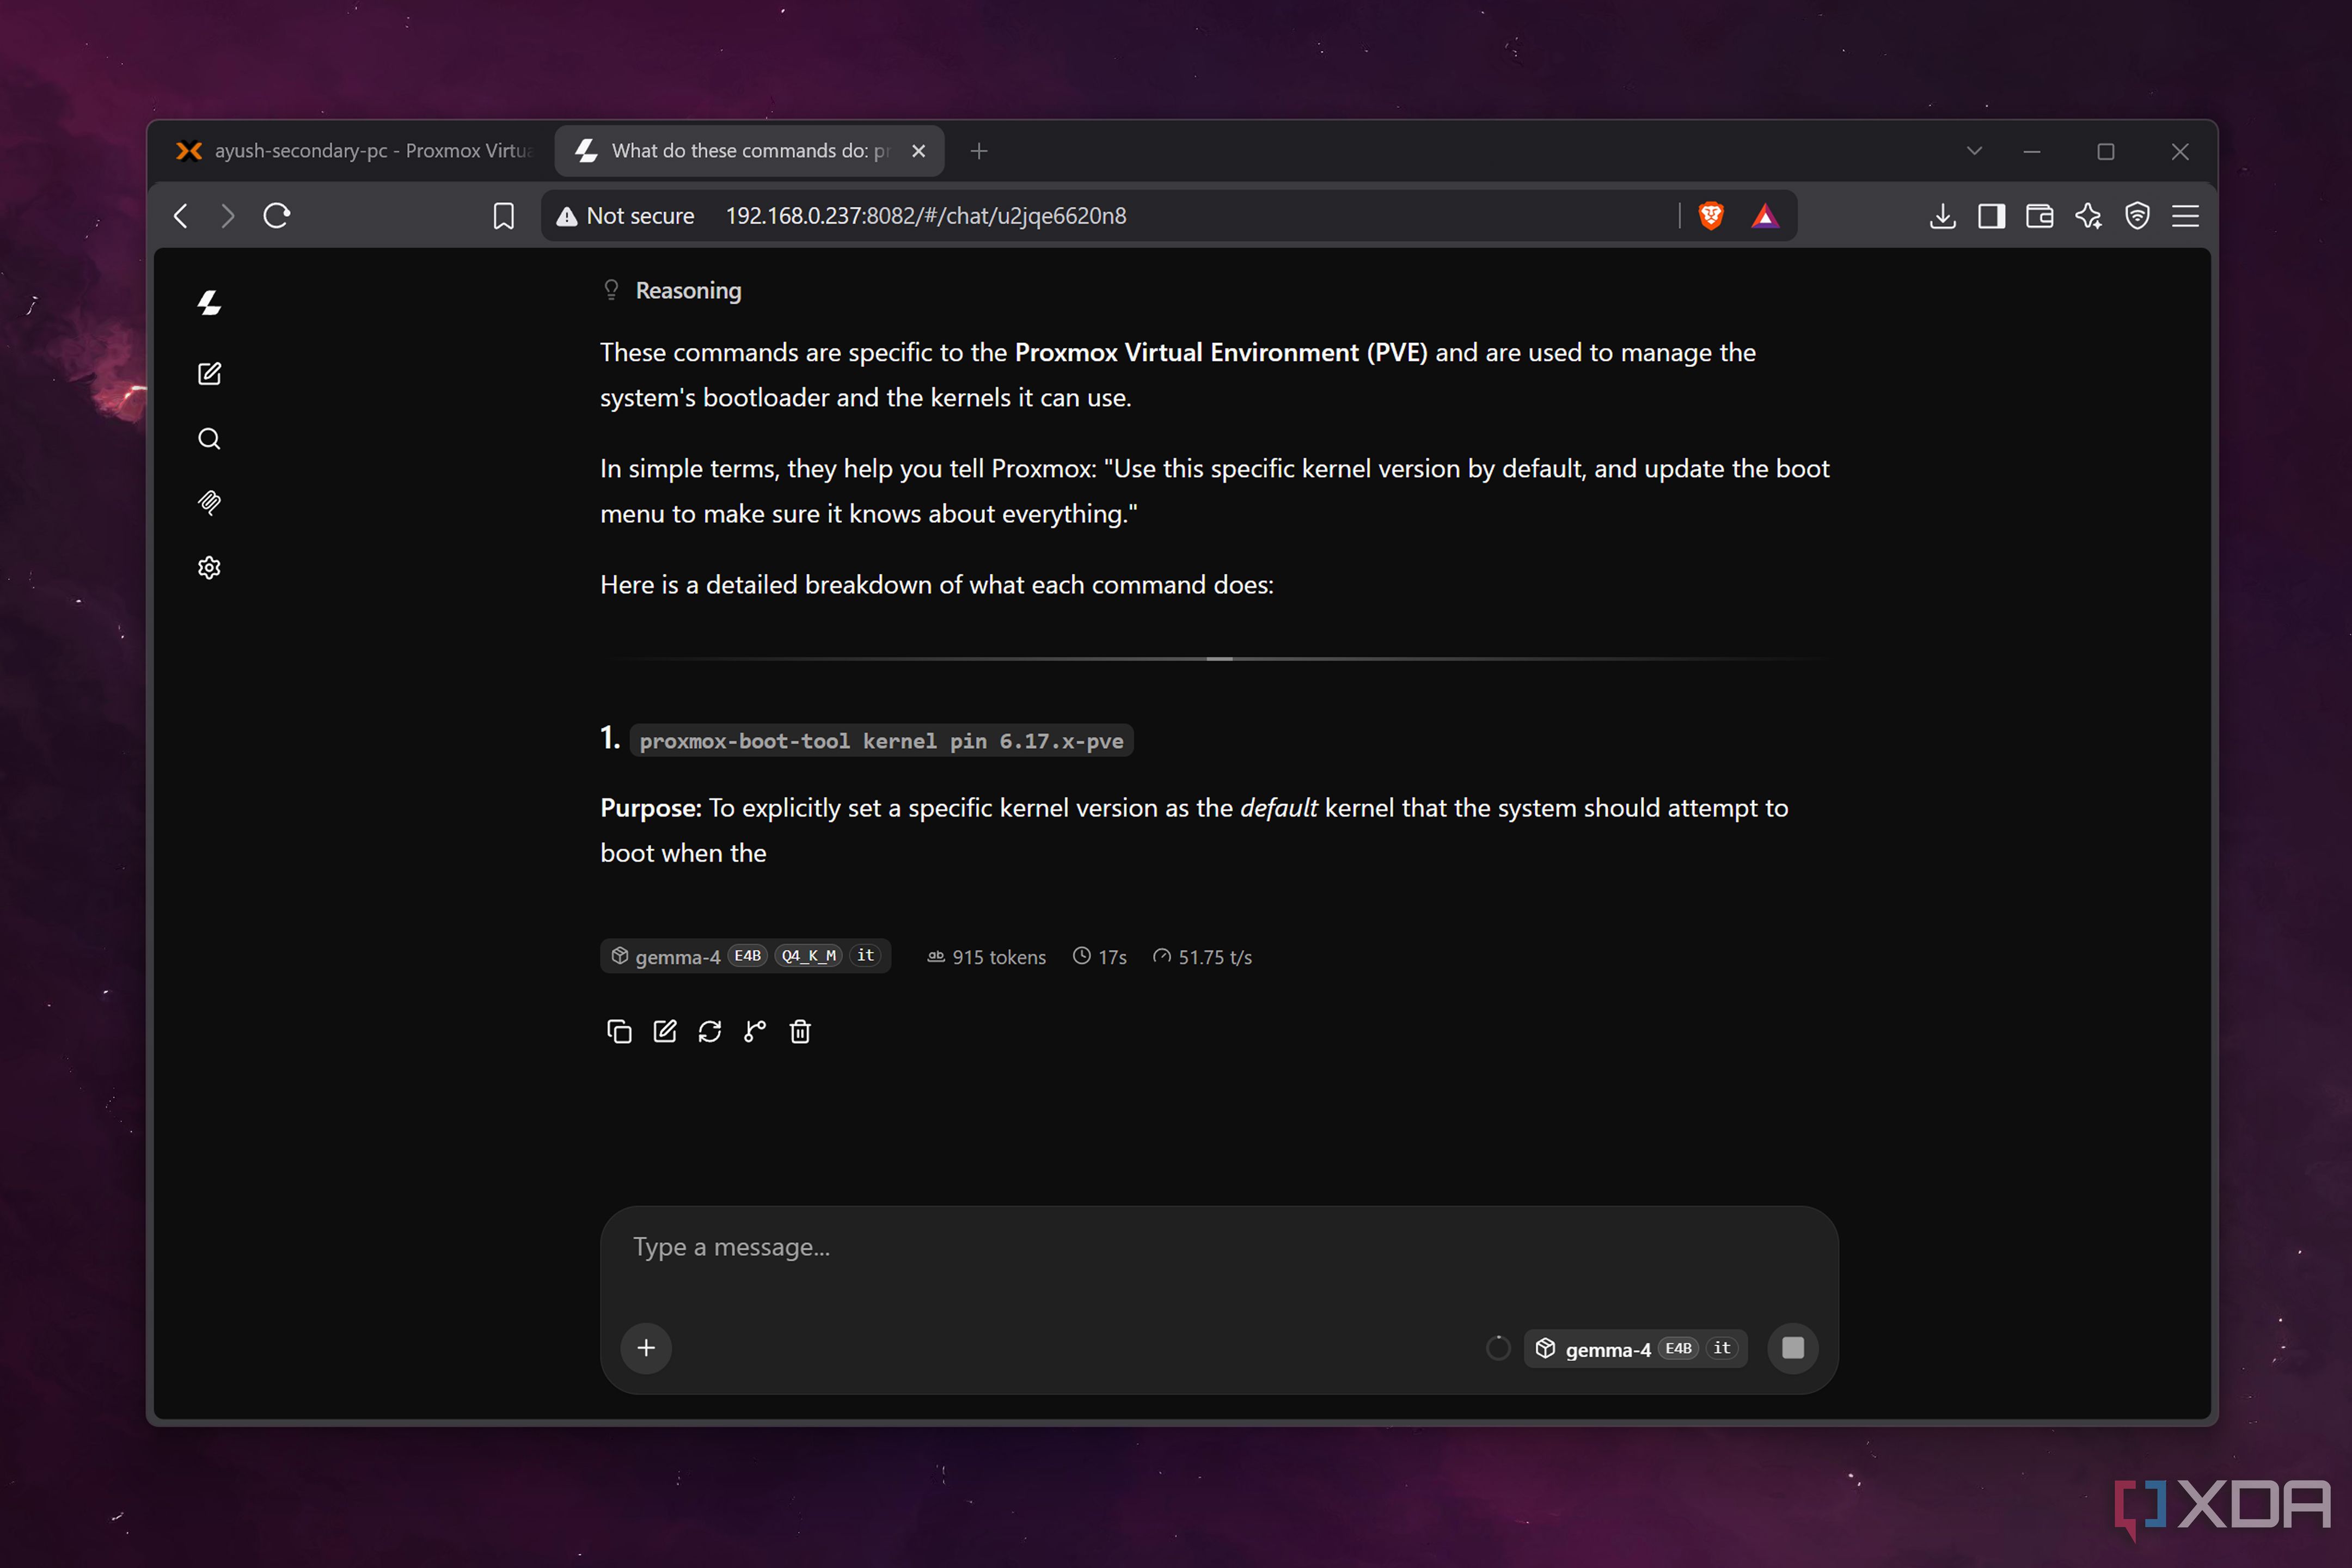The height and width of the screenshot is (1568, 2352).
Task: Click the Not secure warning indicator
Action: coord(625,216)
